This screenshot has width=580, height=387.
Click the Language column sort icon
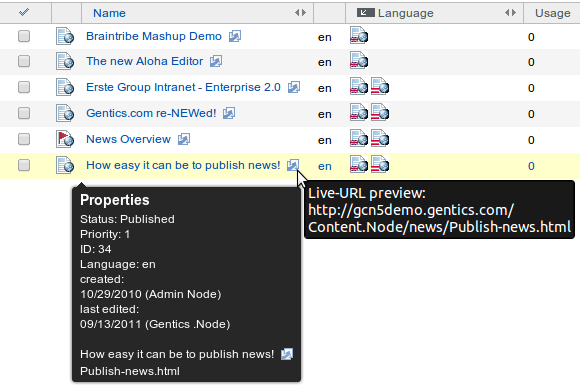(366, 13)
